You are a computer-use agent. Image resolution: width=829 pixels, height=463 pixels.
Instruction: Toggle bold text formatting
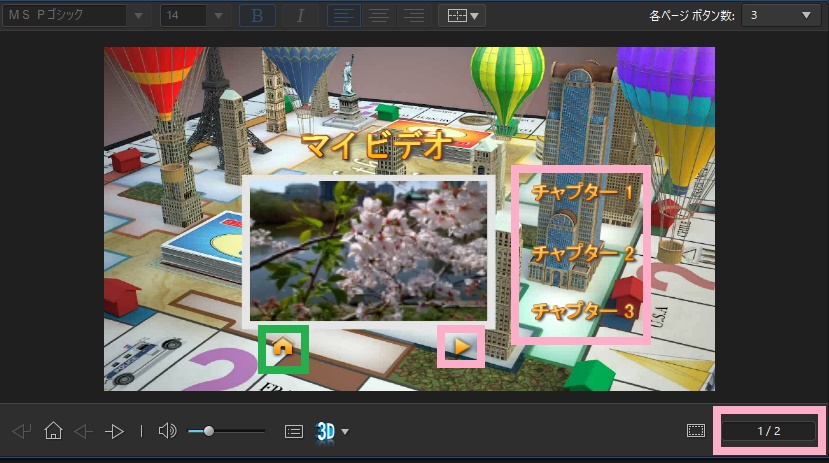point(258,16)
